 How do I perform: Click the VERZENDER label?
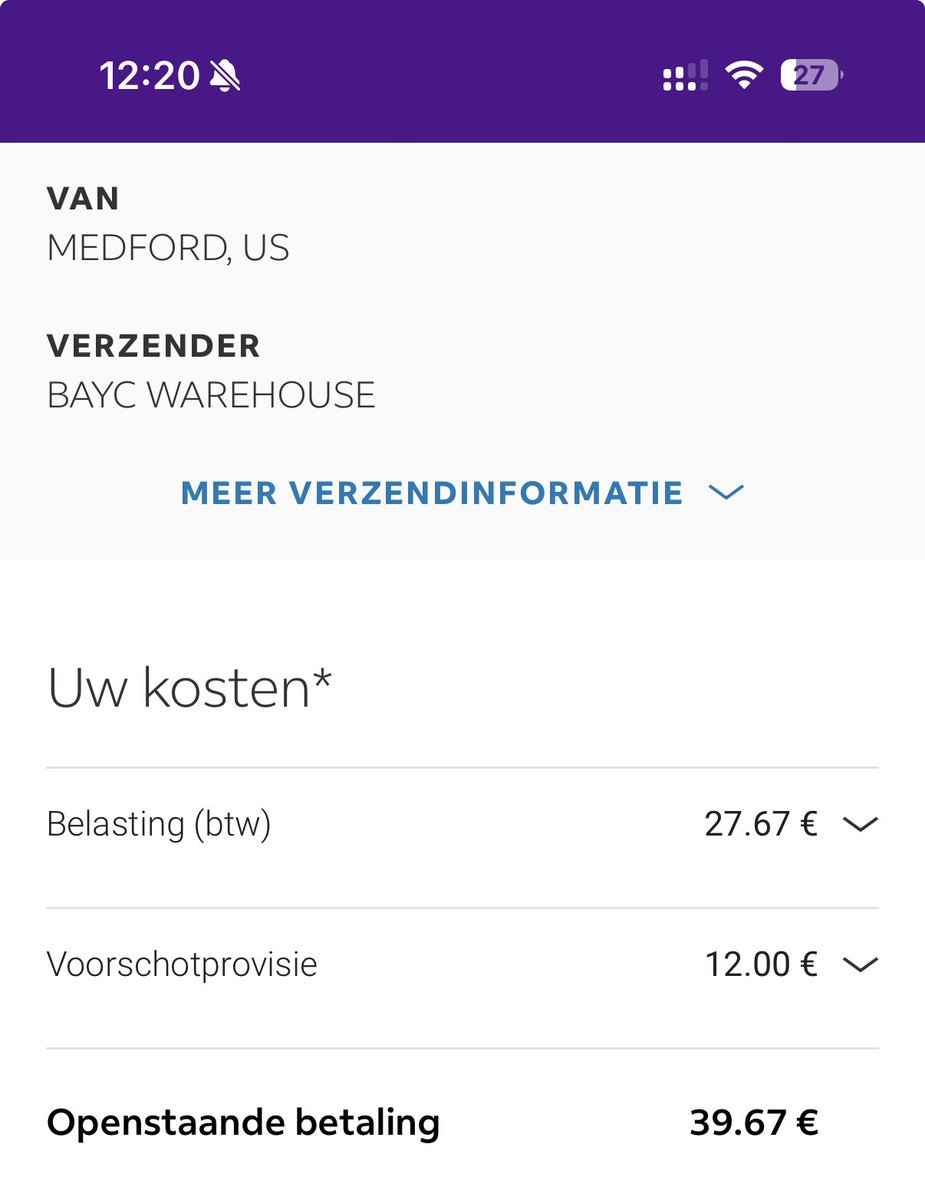[153, 346]
